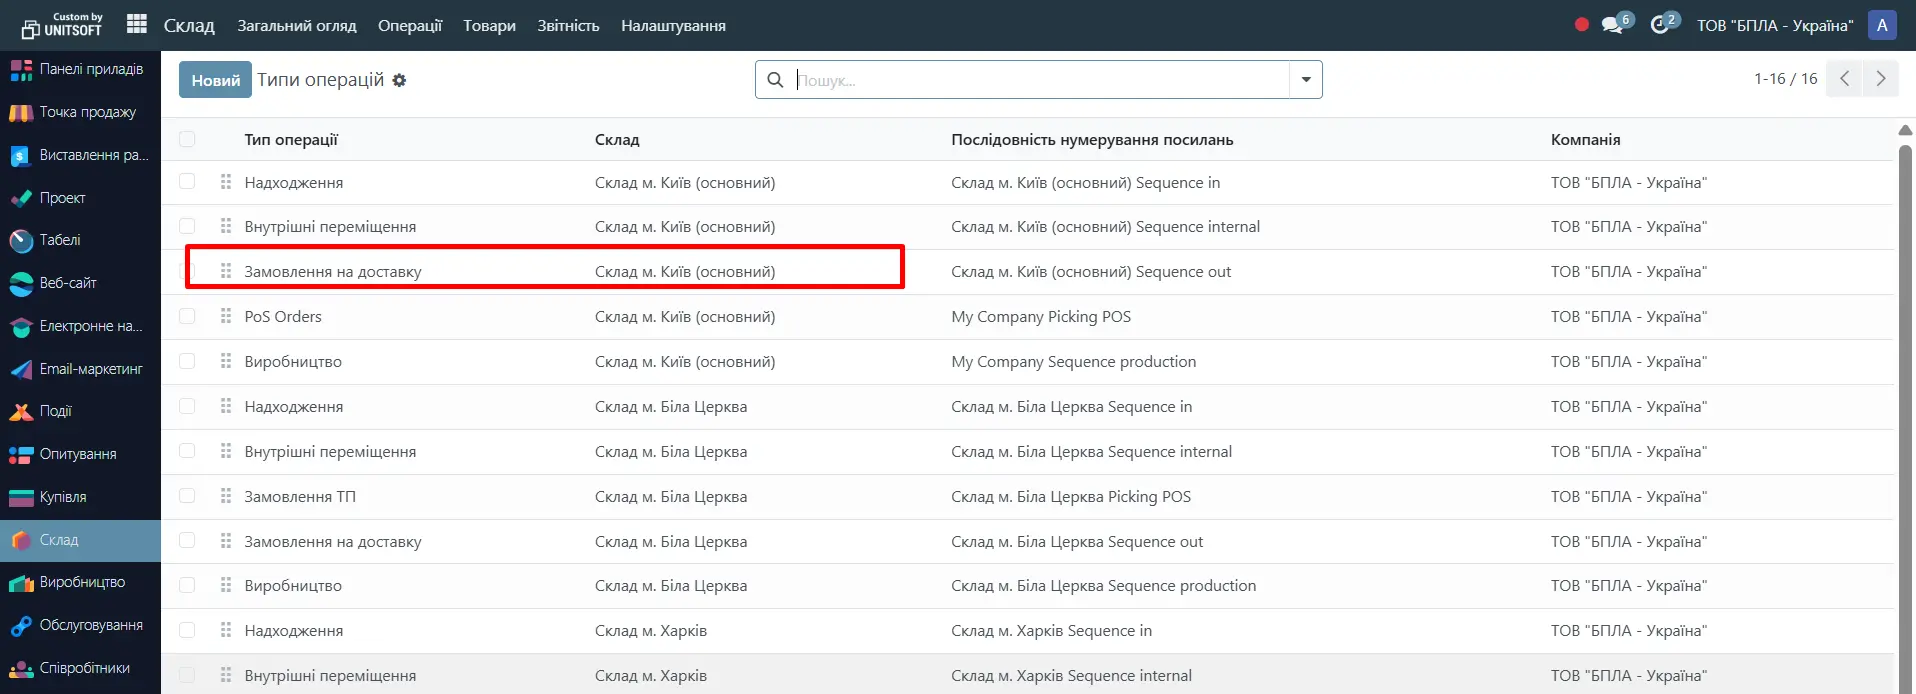The width and height of the screenshot is (1916, 694).
Task: Click the user avatar A icon
Action: click(1882, 25)
